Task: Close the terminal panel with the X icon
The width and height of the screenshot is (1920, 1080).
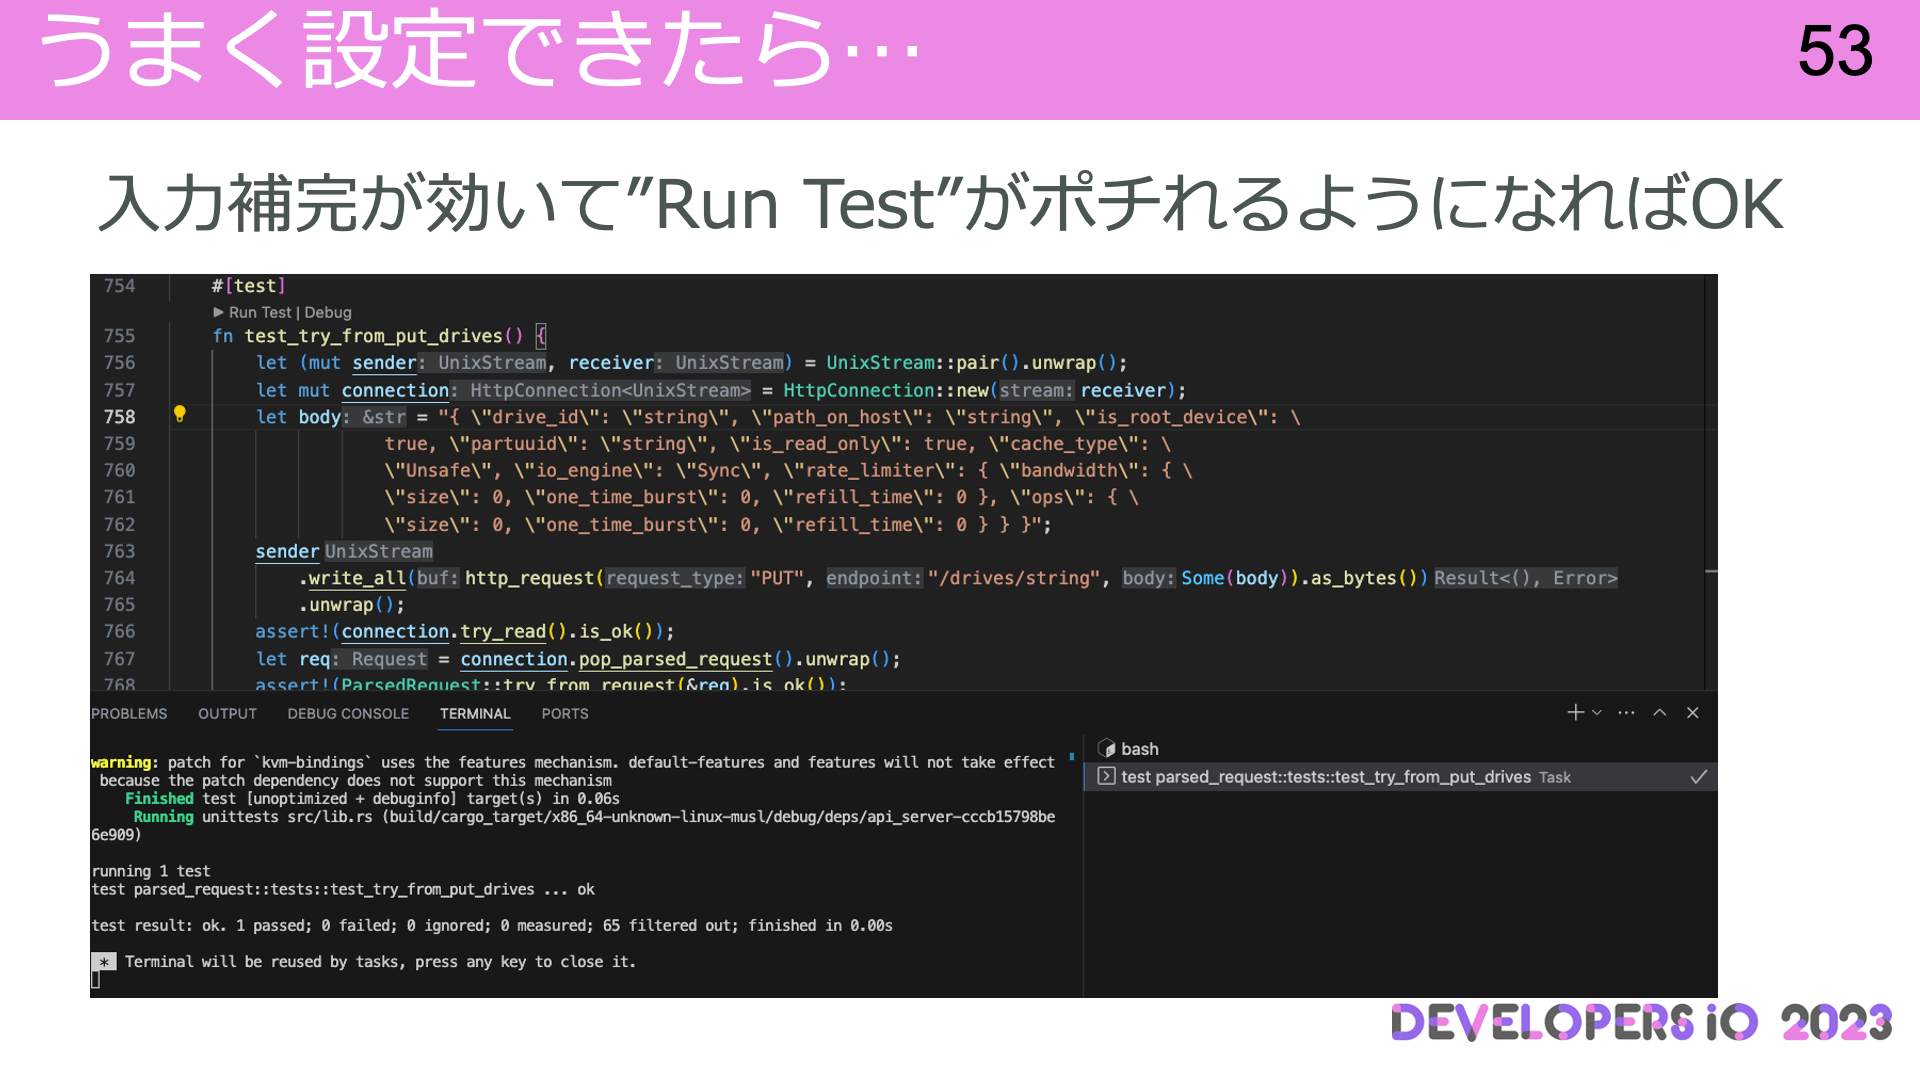Action: pyautogui.click(x=1693, y=713)
